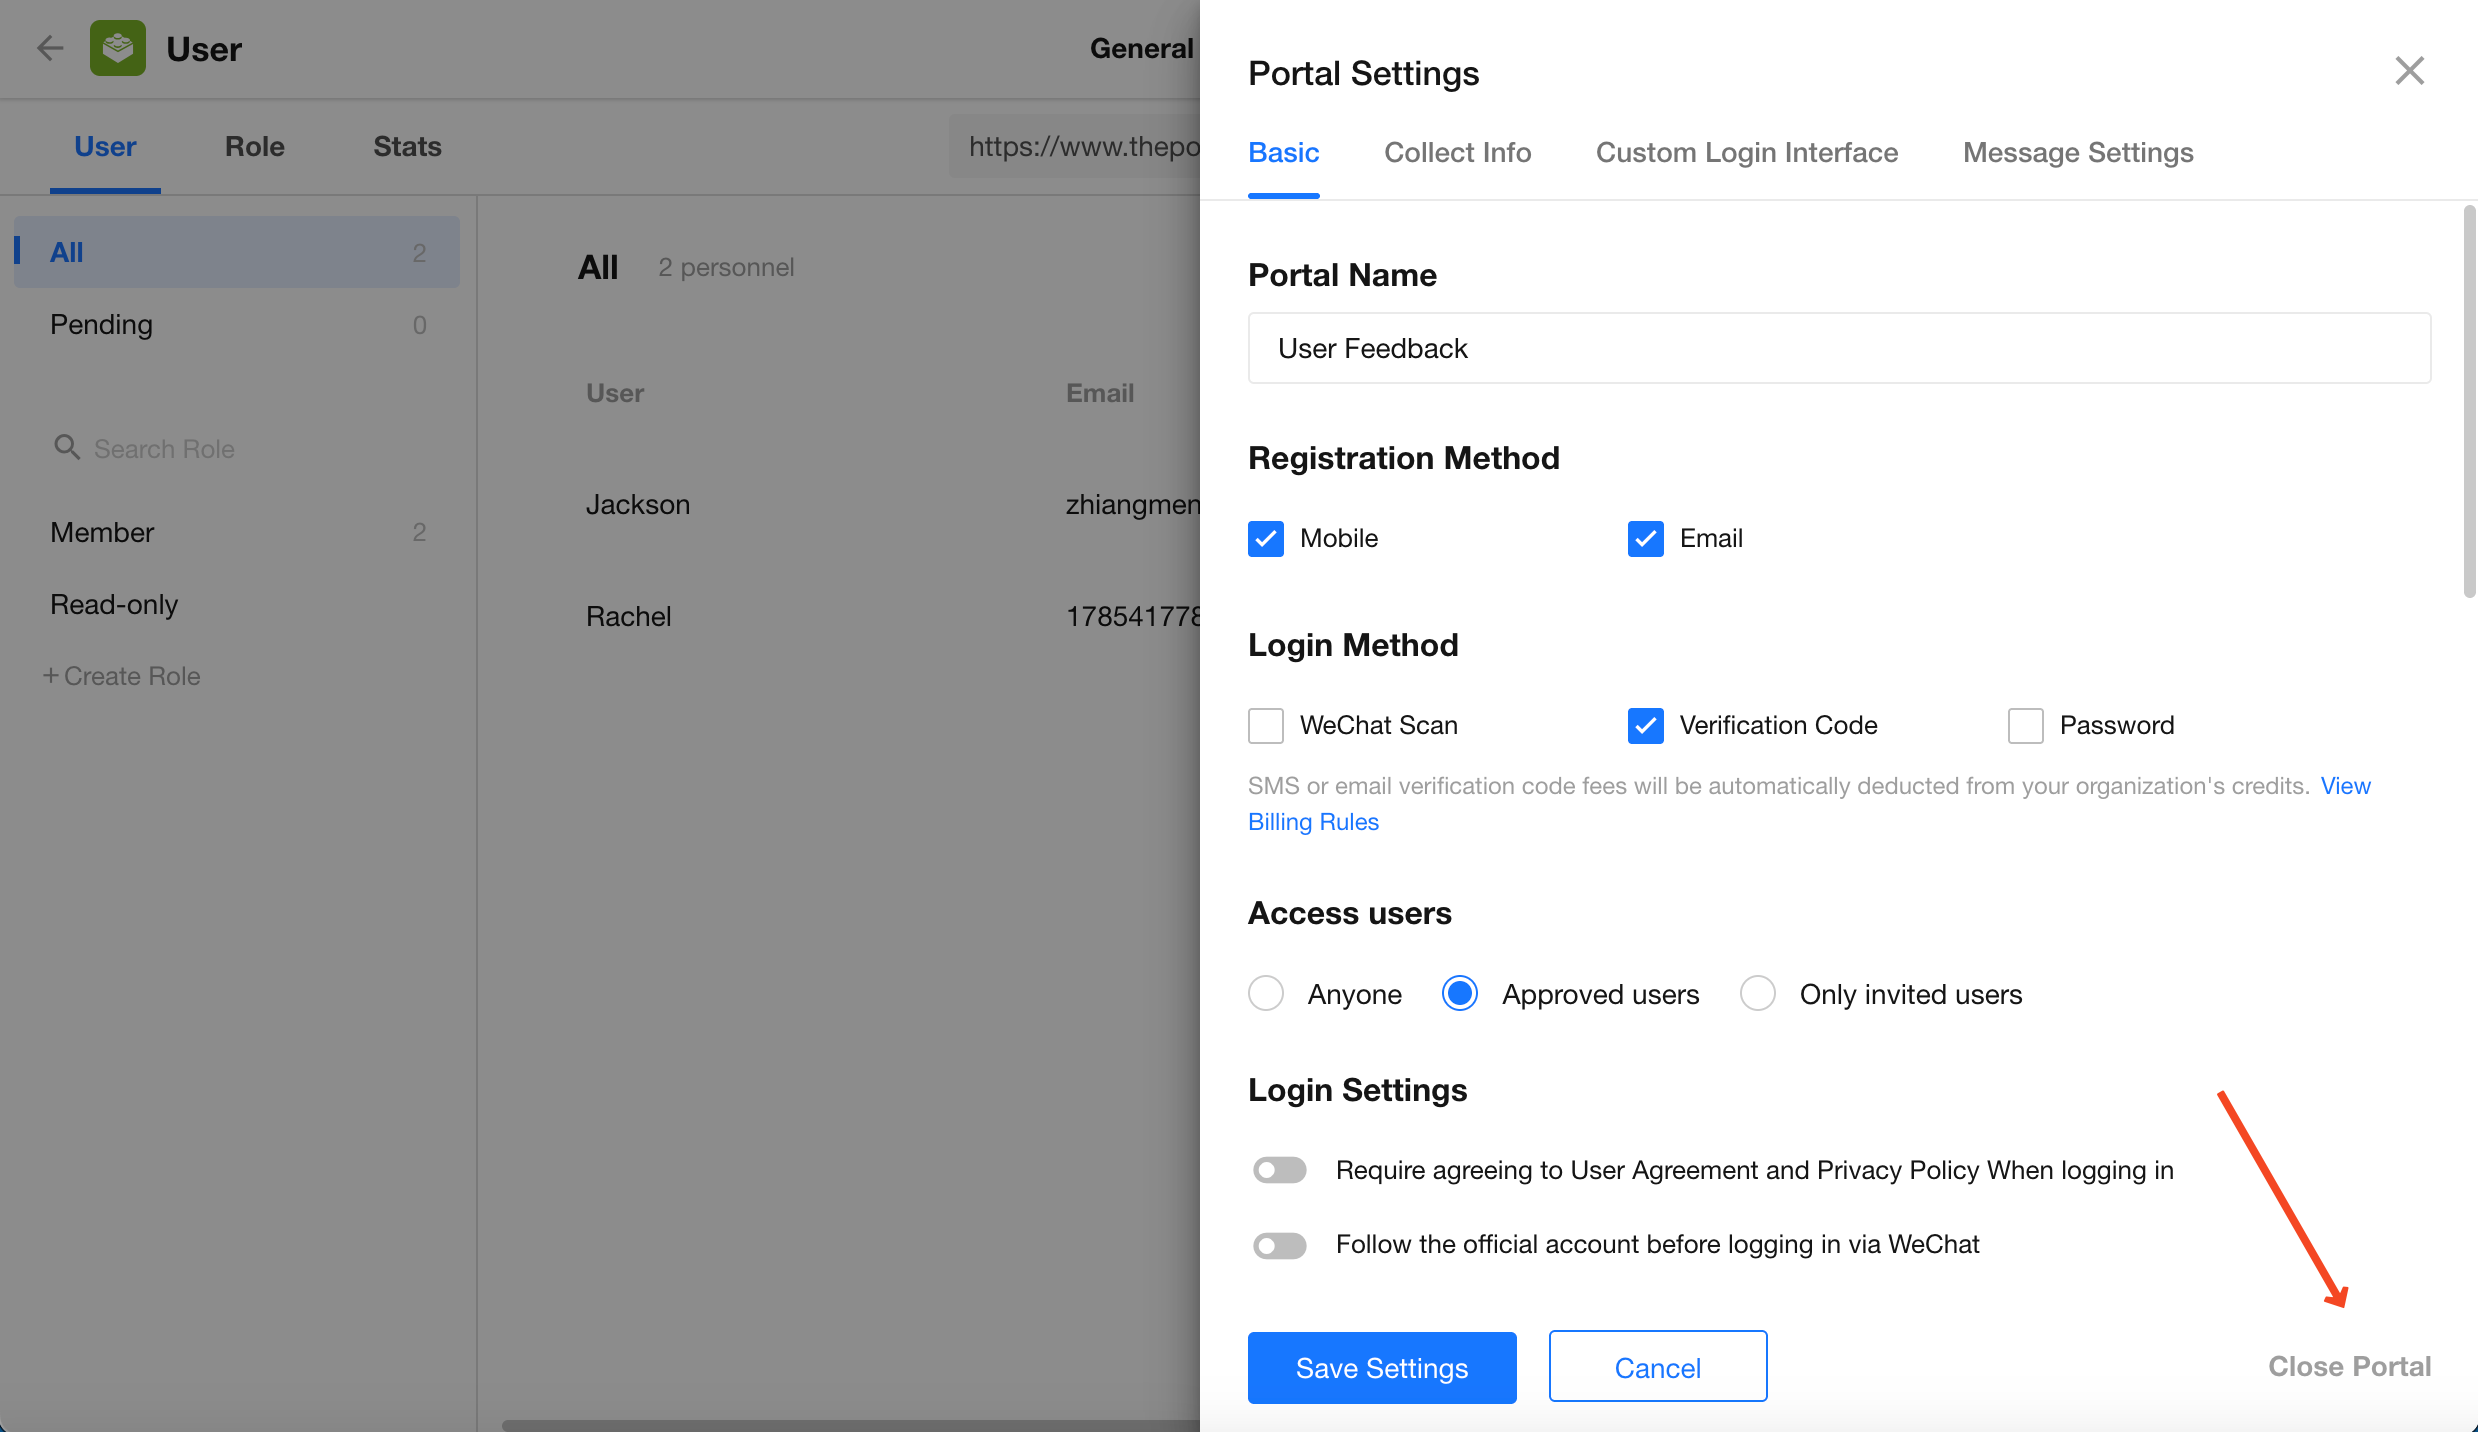Click the User column header
The width and height of the screenshot is (2478, 1432).
[x=615, y=393]
